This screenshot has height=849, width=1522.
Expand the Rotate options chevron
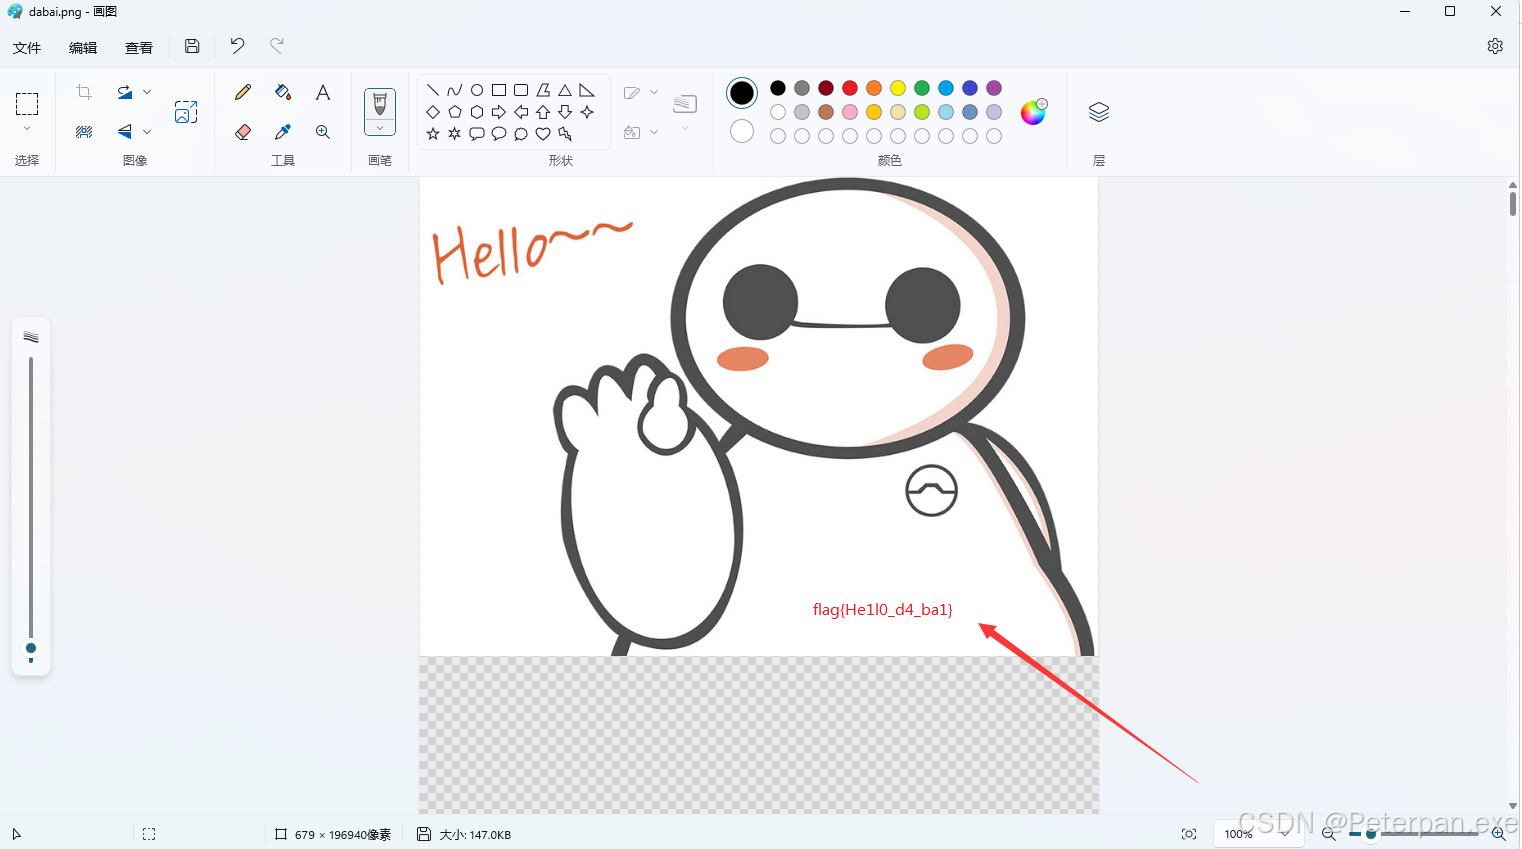coord(147,92)
